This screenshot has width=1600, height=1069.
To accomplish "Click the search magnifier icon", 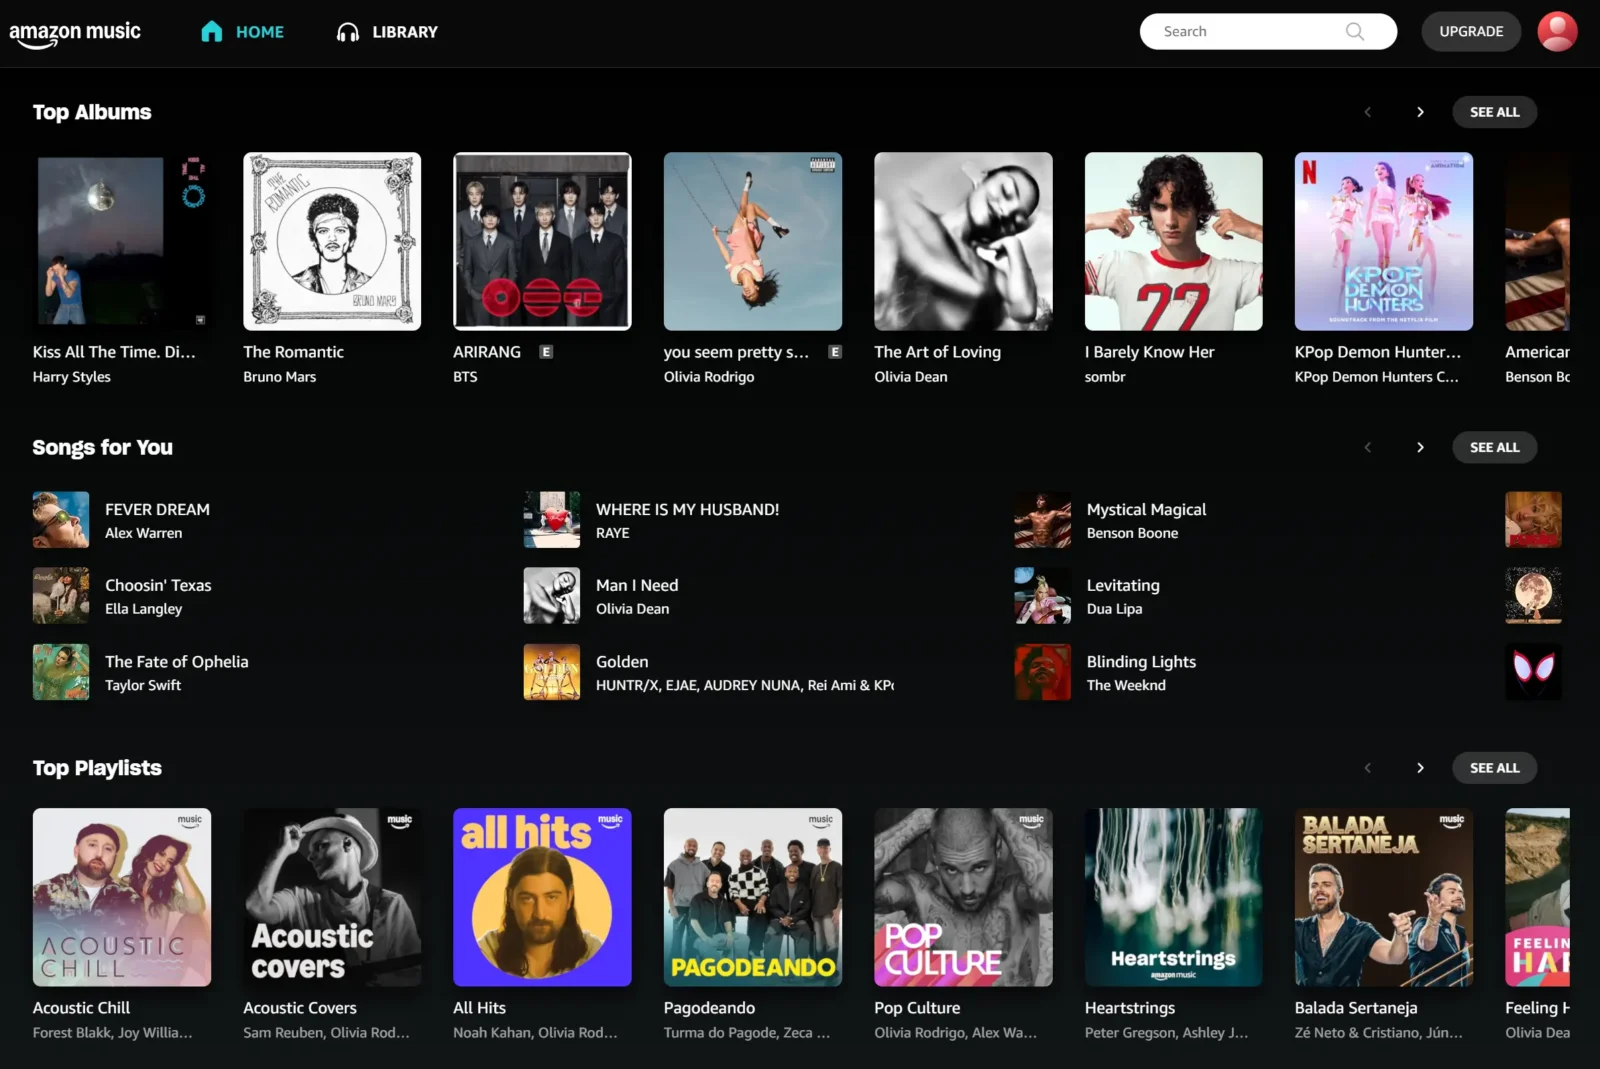I will click(1355, 32).
